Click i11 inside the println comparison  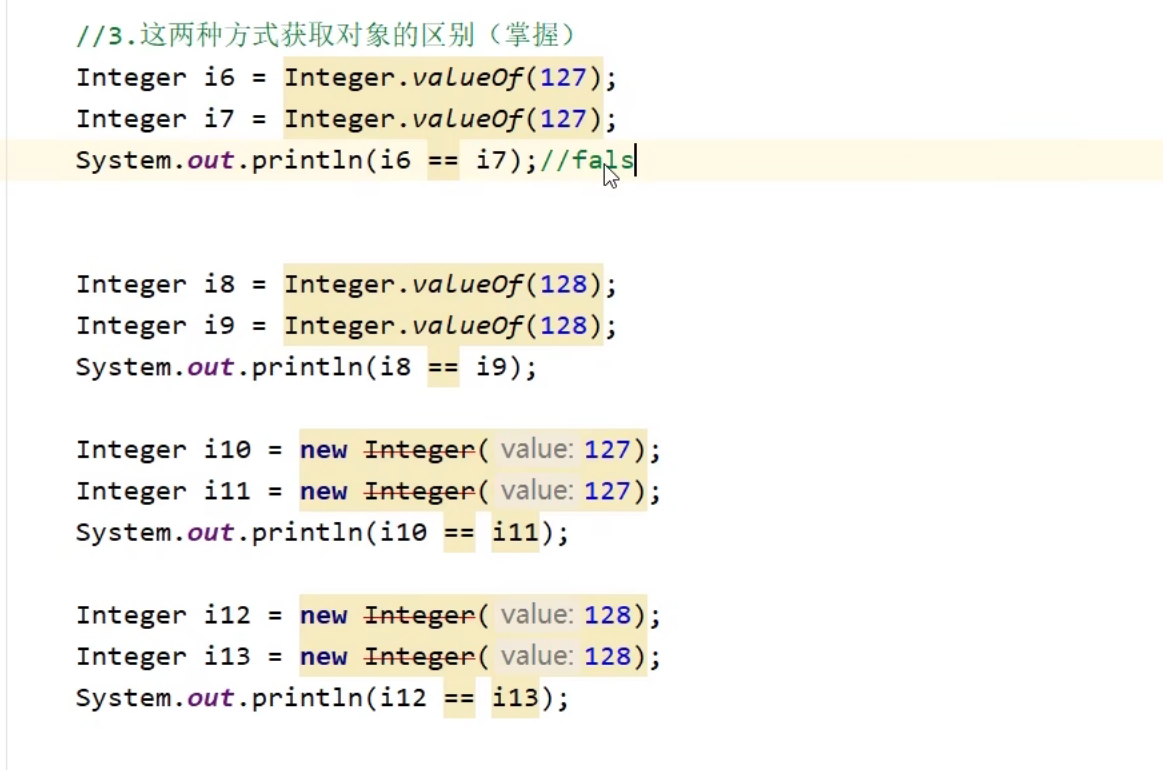coord(515,533)
